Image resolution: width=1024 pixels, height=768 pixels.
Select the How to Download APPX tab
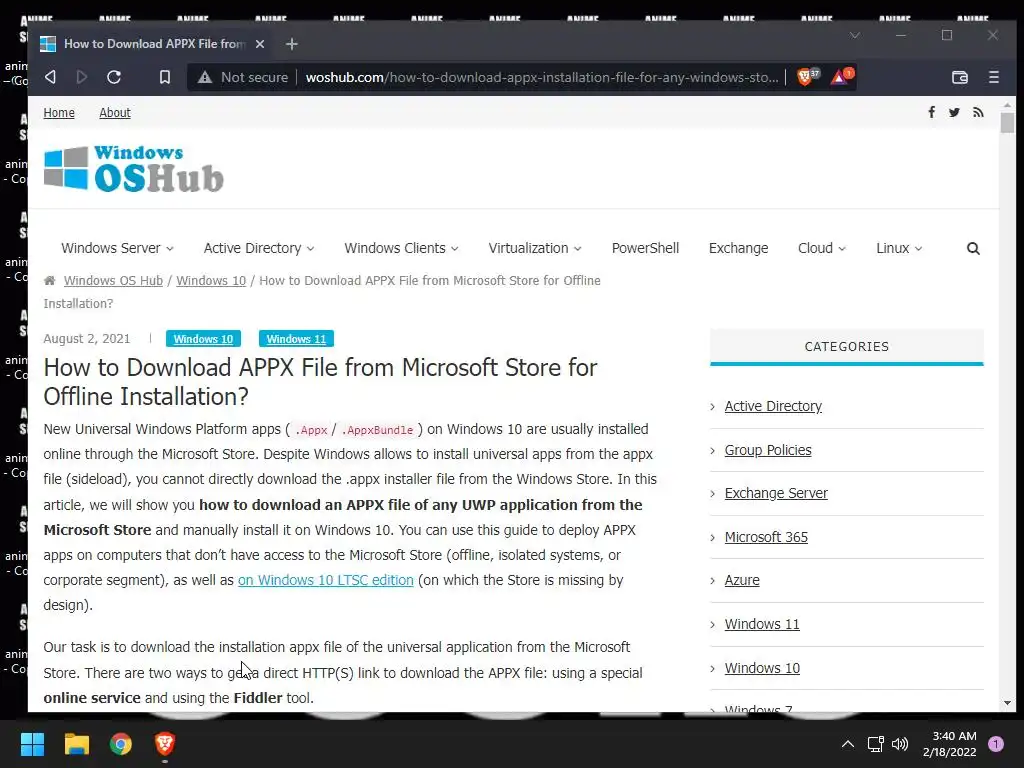coord(154,44)
